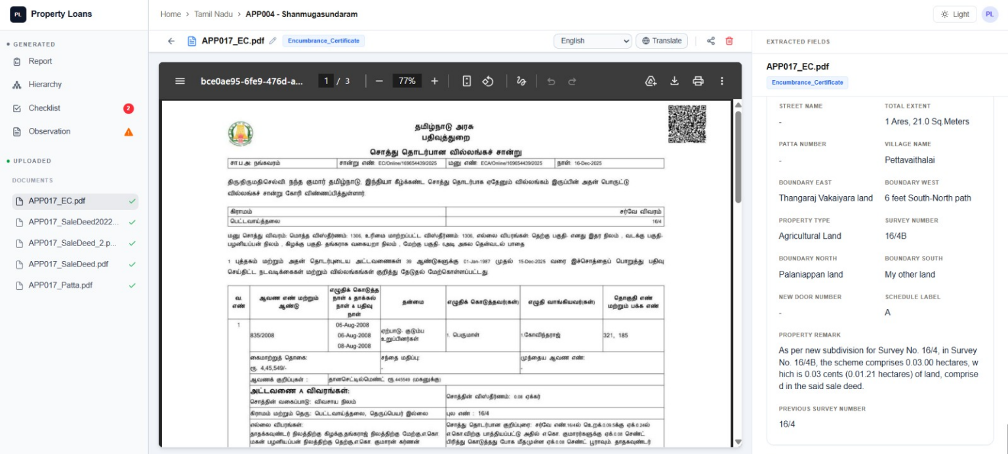Image resolution: width=1008 pixels, height=454 pixels.
Task: Click Boundary South value My other land
Action: [x=910, y=275]
